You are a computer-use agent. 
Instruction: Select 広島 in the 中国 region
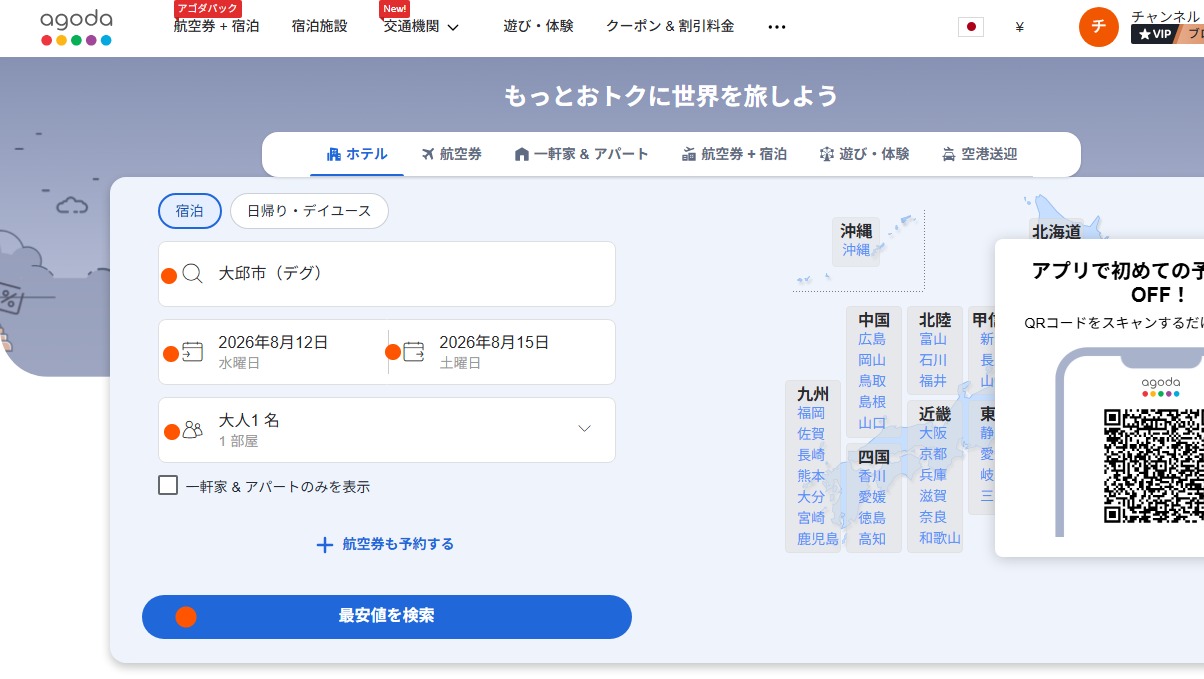[872, 339]
